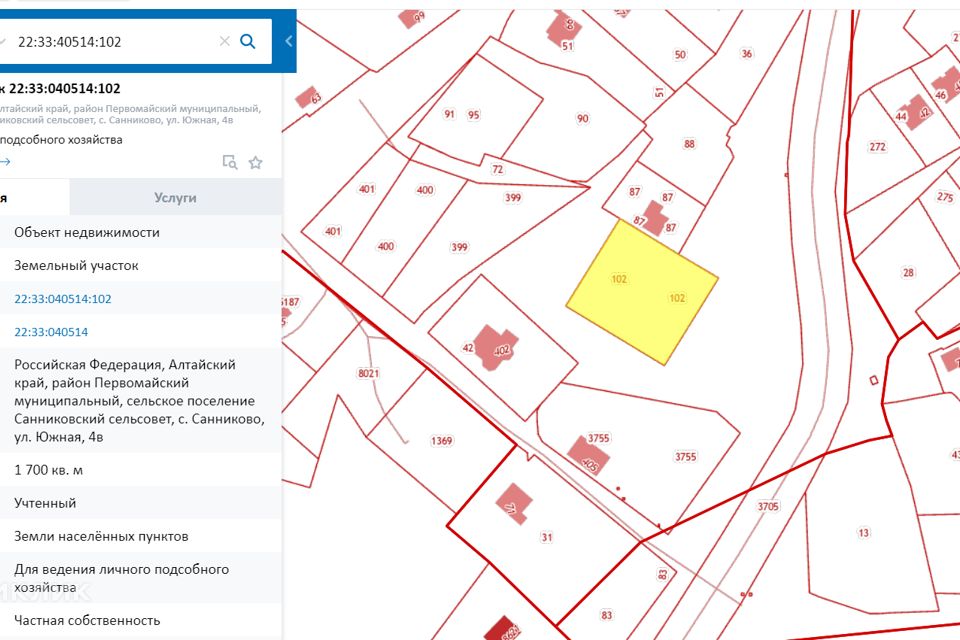Click the upper parcel label 400
The image size is (960, 640).
pyautogui.click(x=425, y=190)
